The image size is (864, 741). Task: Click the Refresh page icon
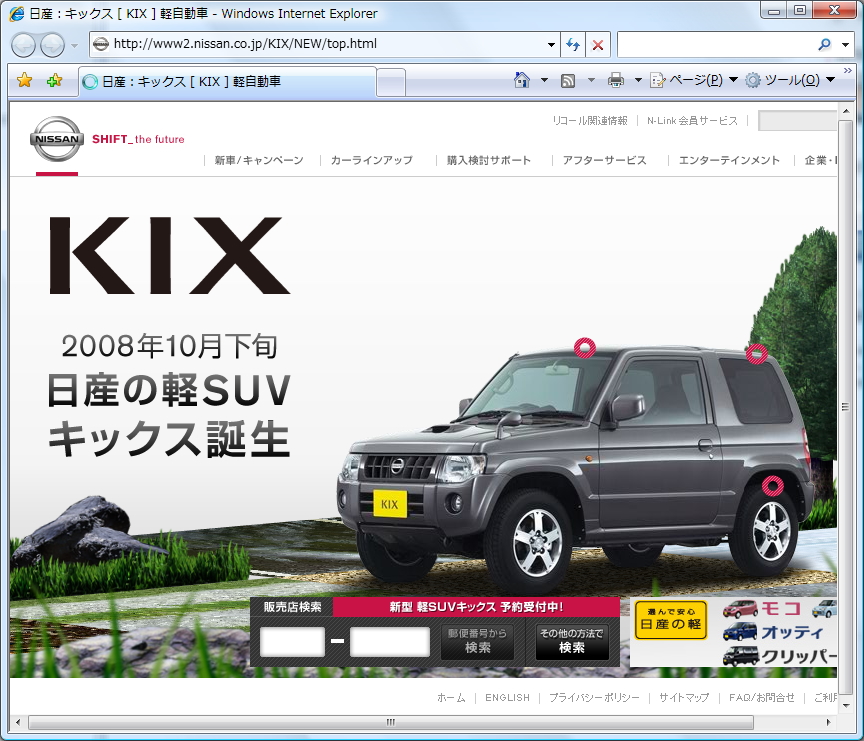[x=573, y=45]
